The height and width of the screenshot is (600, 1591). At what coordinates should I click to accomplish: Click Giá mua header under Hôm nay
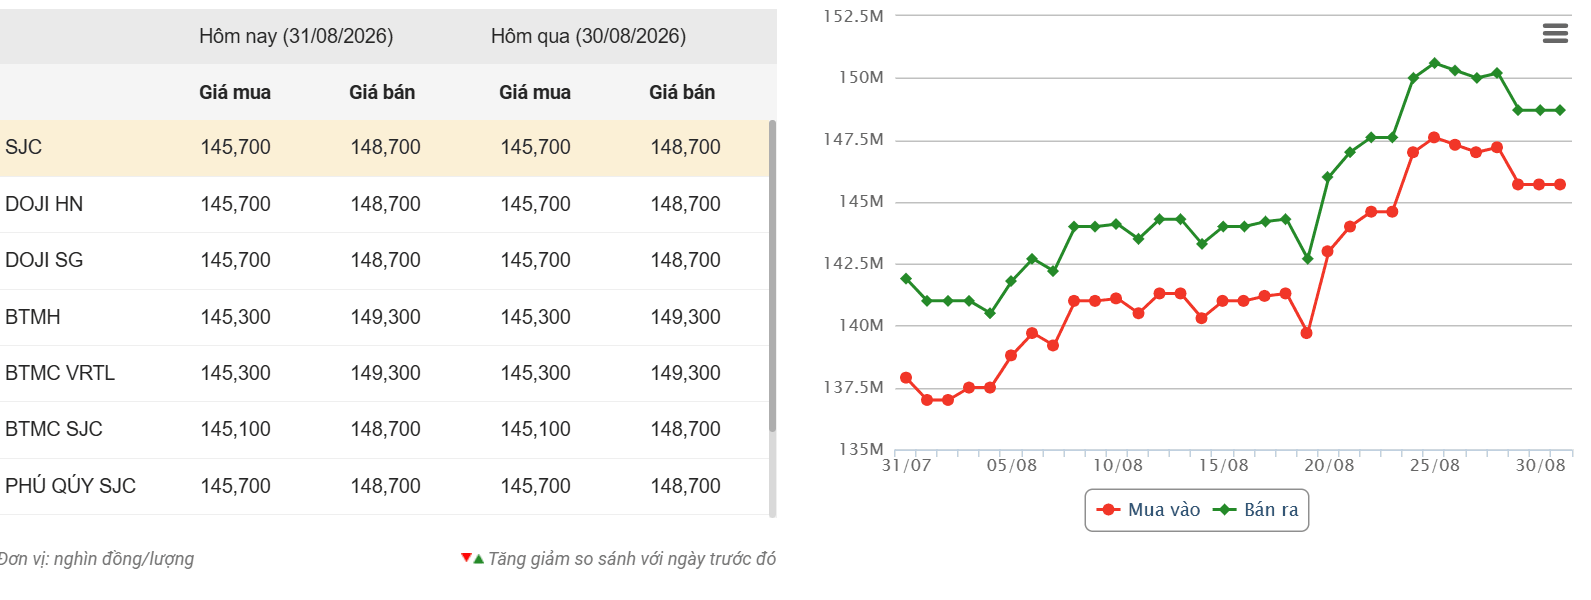[235, 92]
